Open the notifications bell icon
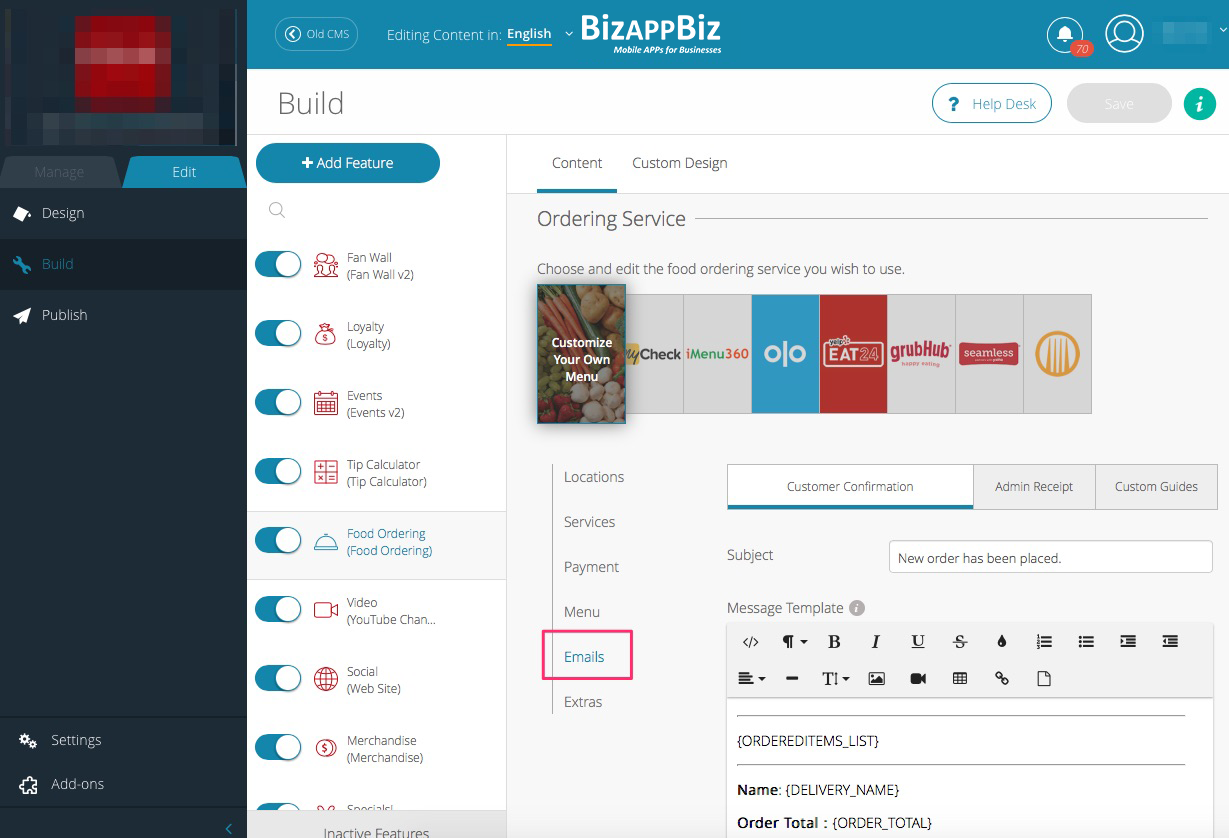The image size is (1229, 838). [1065, 34]
